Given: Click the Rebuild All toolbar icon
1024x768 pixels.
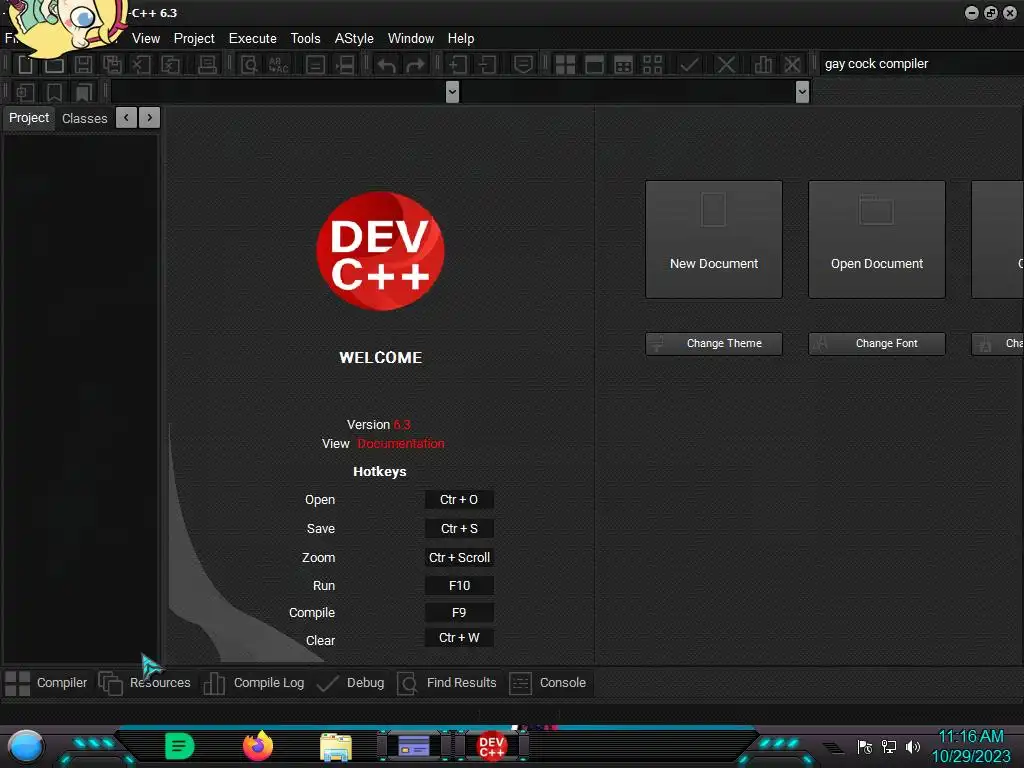Looking at the screenshot, I should click(x=652, y=65).
